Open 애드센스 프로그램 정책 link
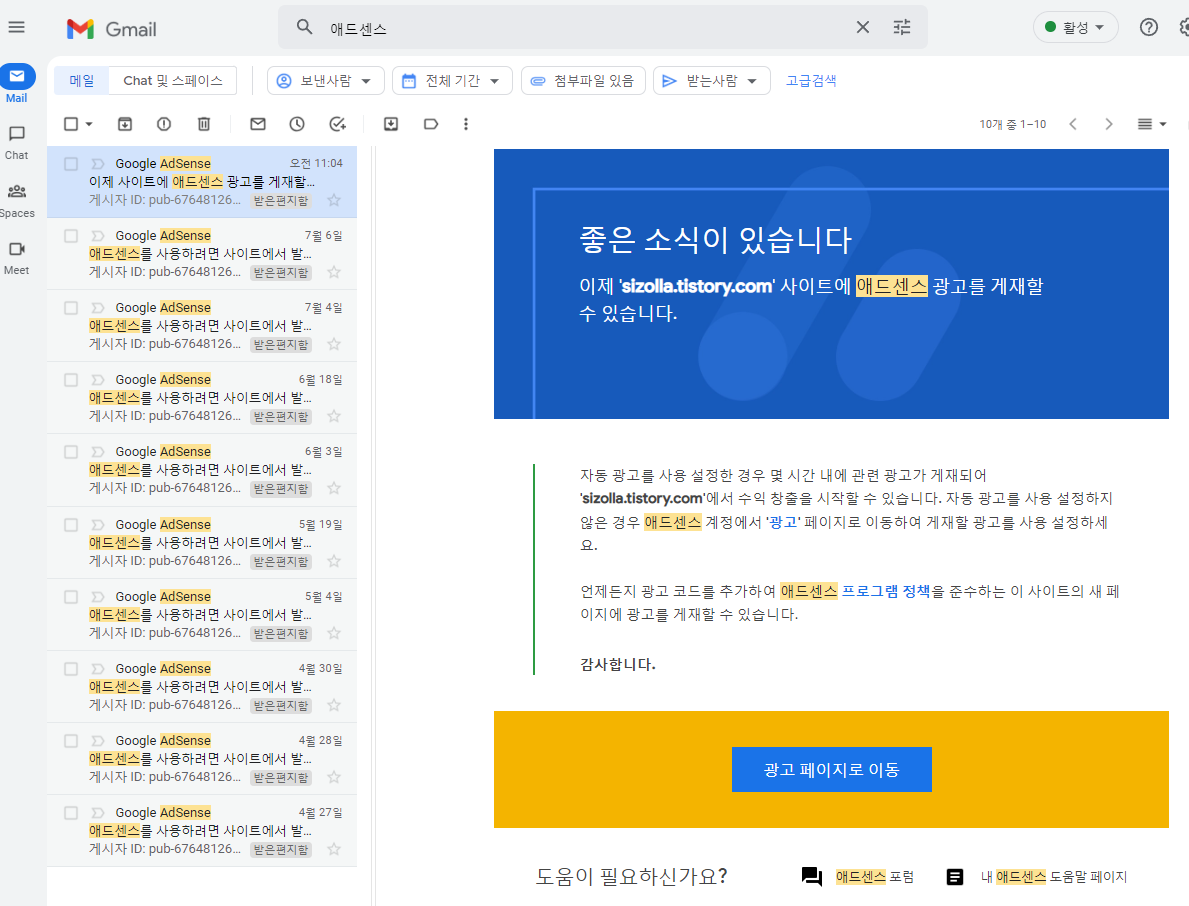This screenshot has height=906, width=1189. pyautogui.click(x=855, y=591)
